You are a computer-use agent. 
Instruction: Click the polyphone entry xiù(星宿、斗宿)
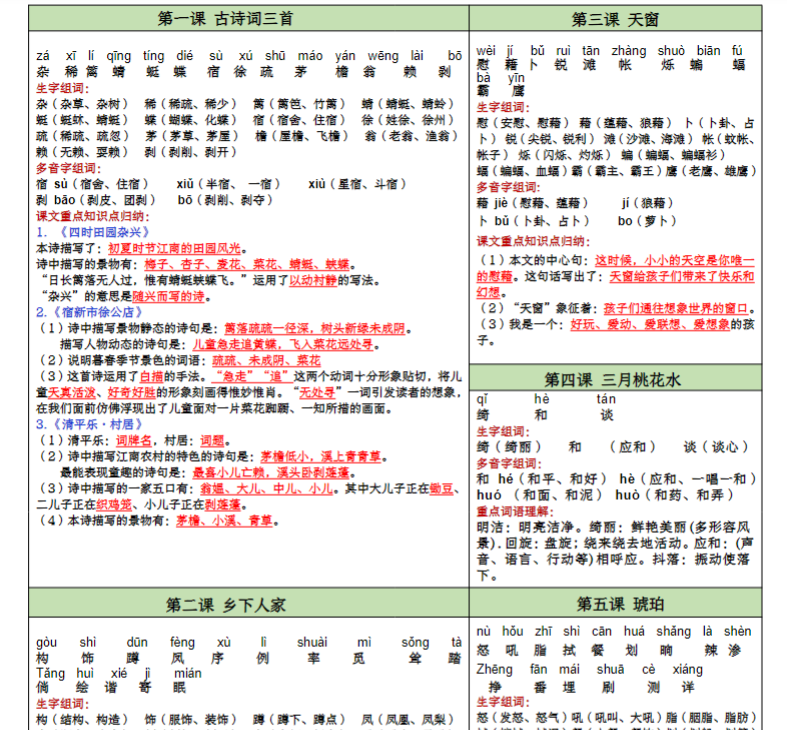click(x=357, y=184)
